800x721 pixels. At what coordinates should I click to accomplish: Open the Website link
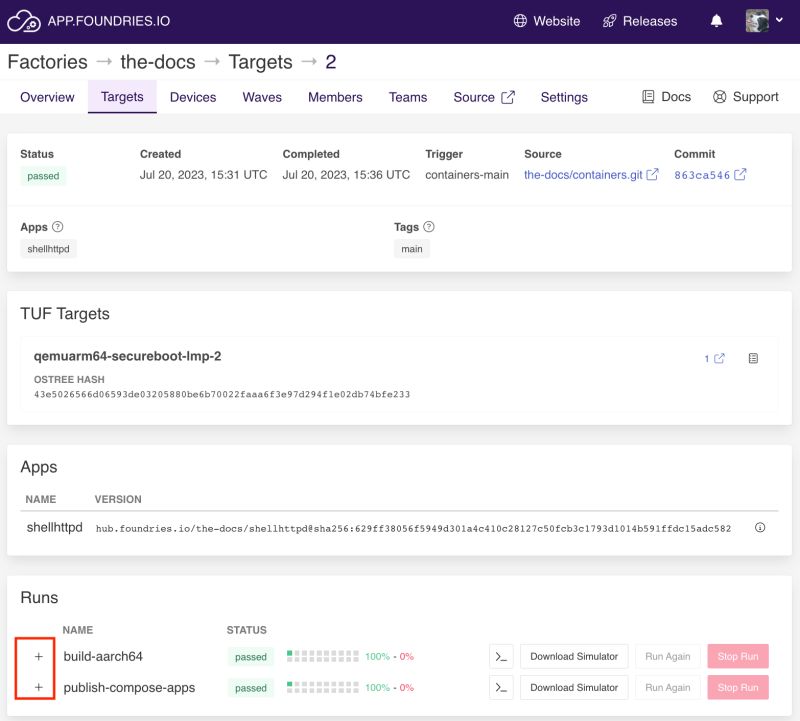[557, 21]
